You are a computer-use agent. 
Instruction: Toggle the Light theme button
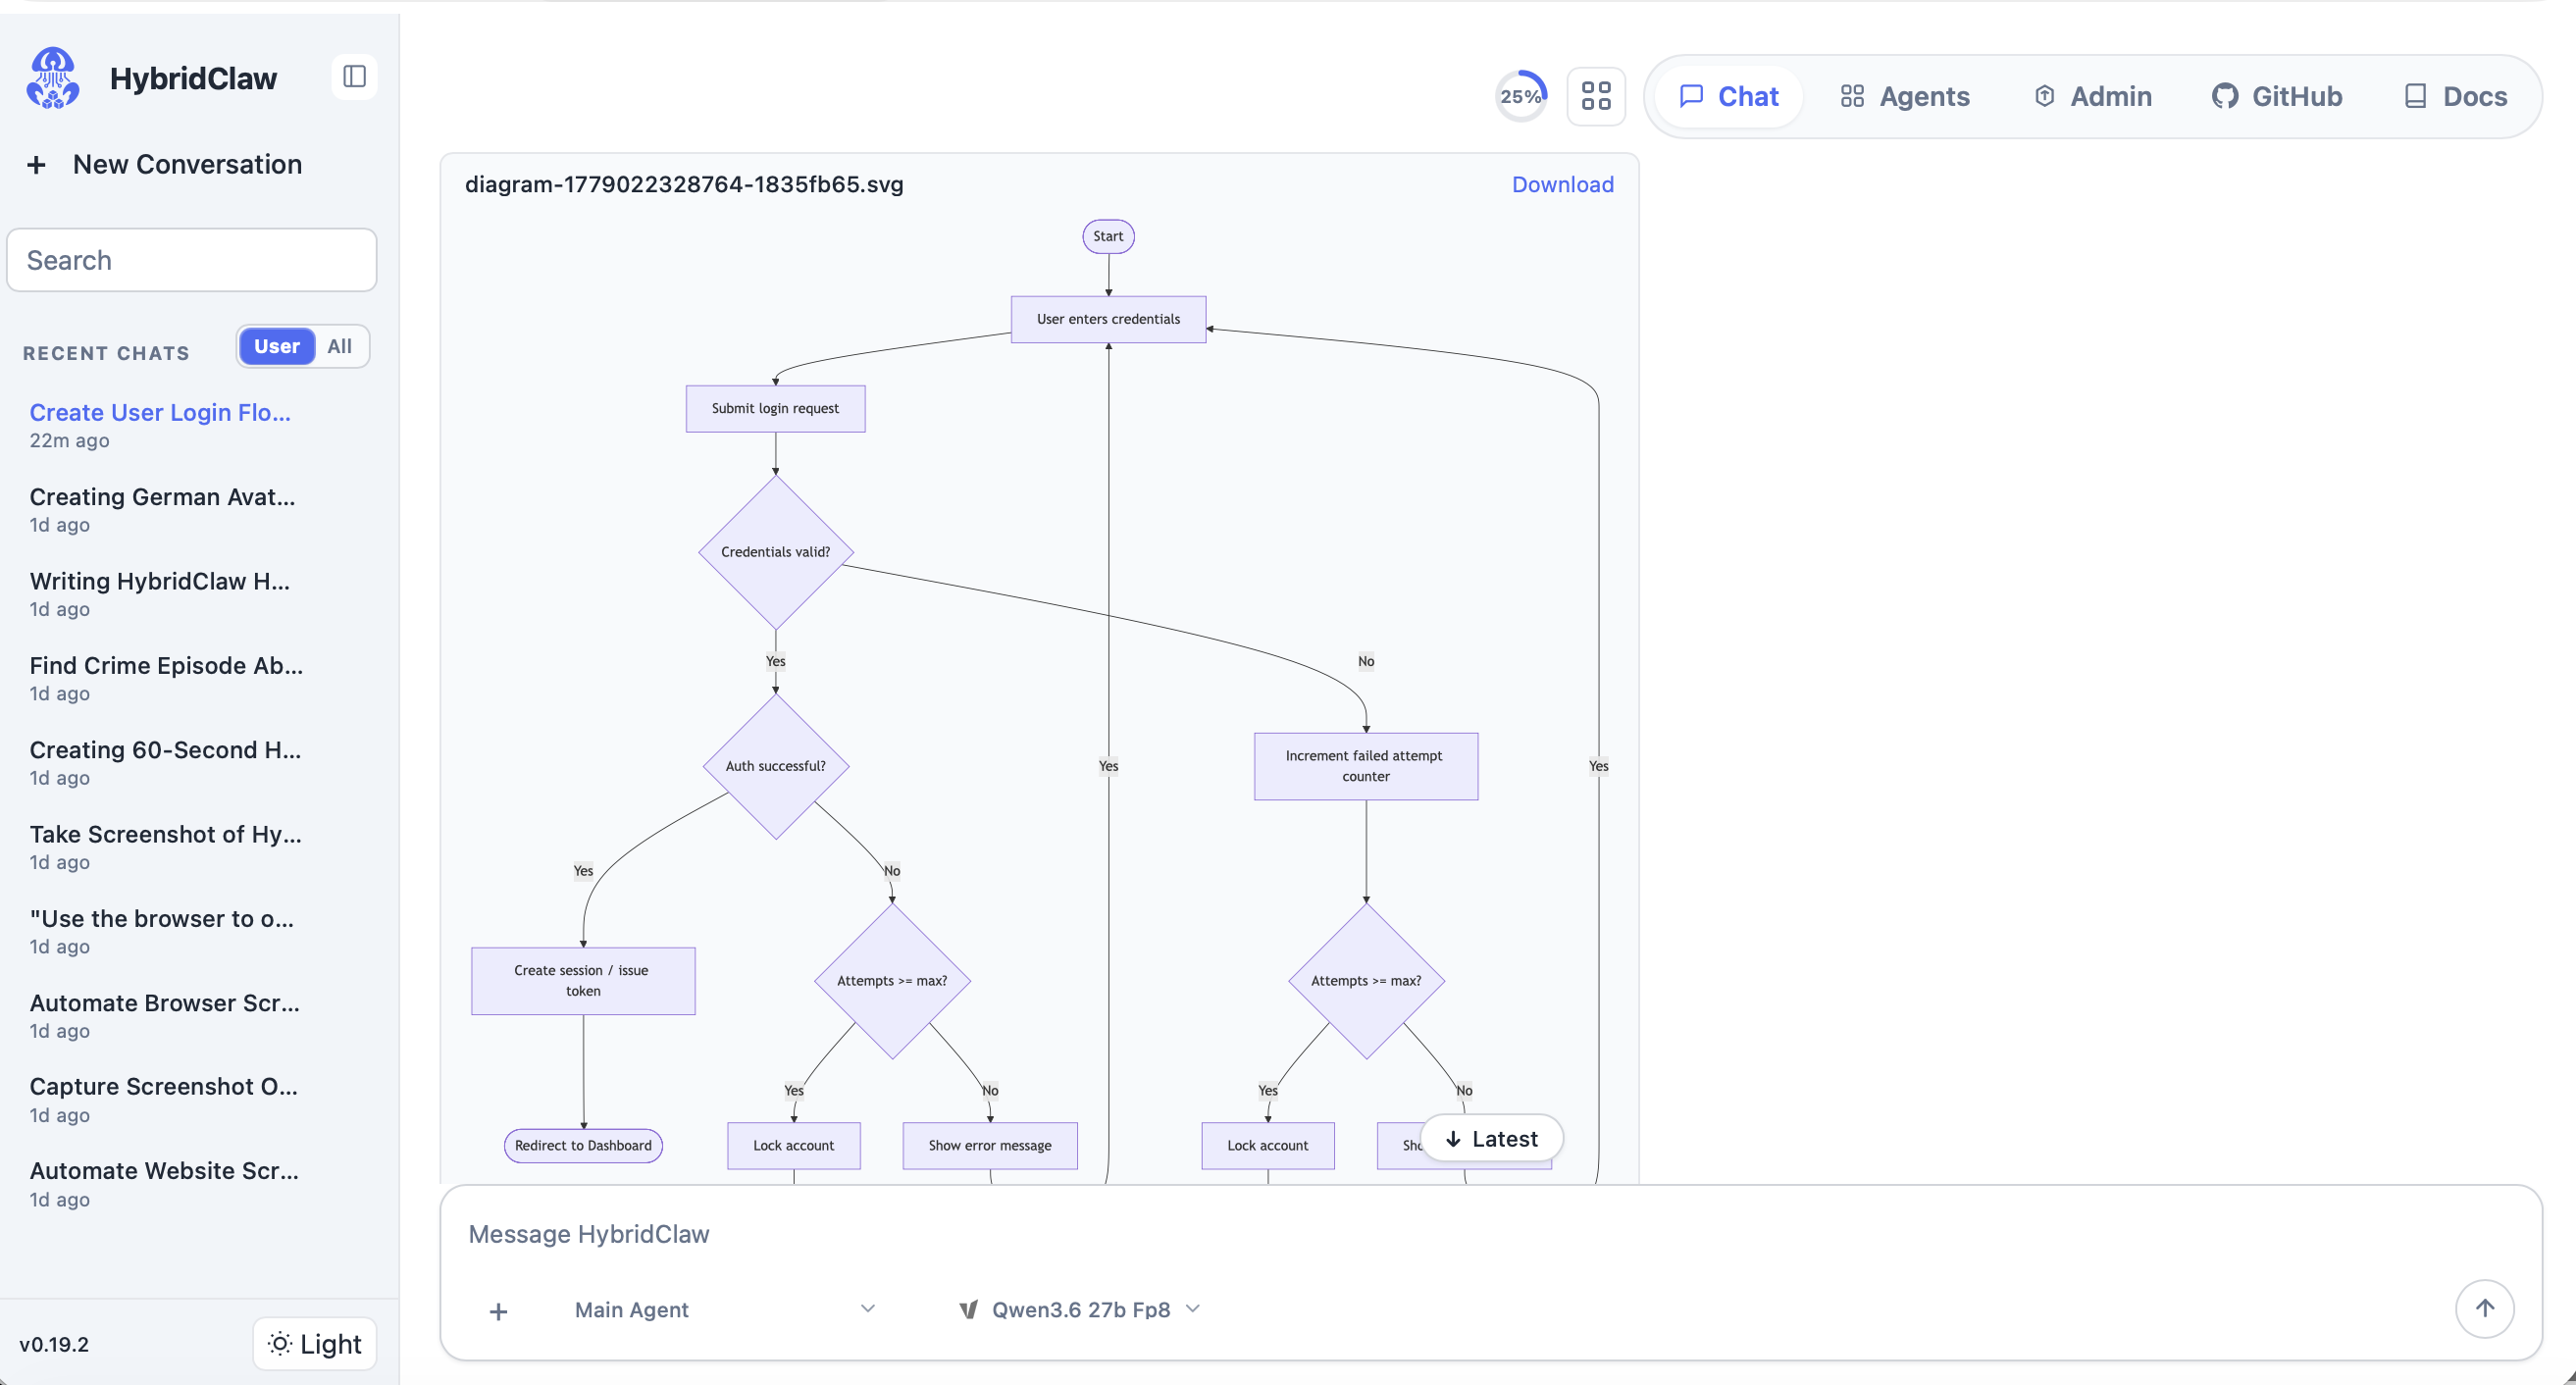tap(315, 1344)
